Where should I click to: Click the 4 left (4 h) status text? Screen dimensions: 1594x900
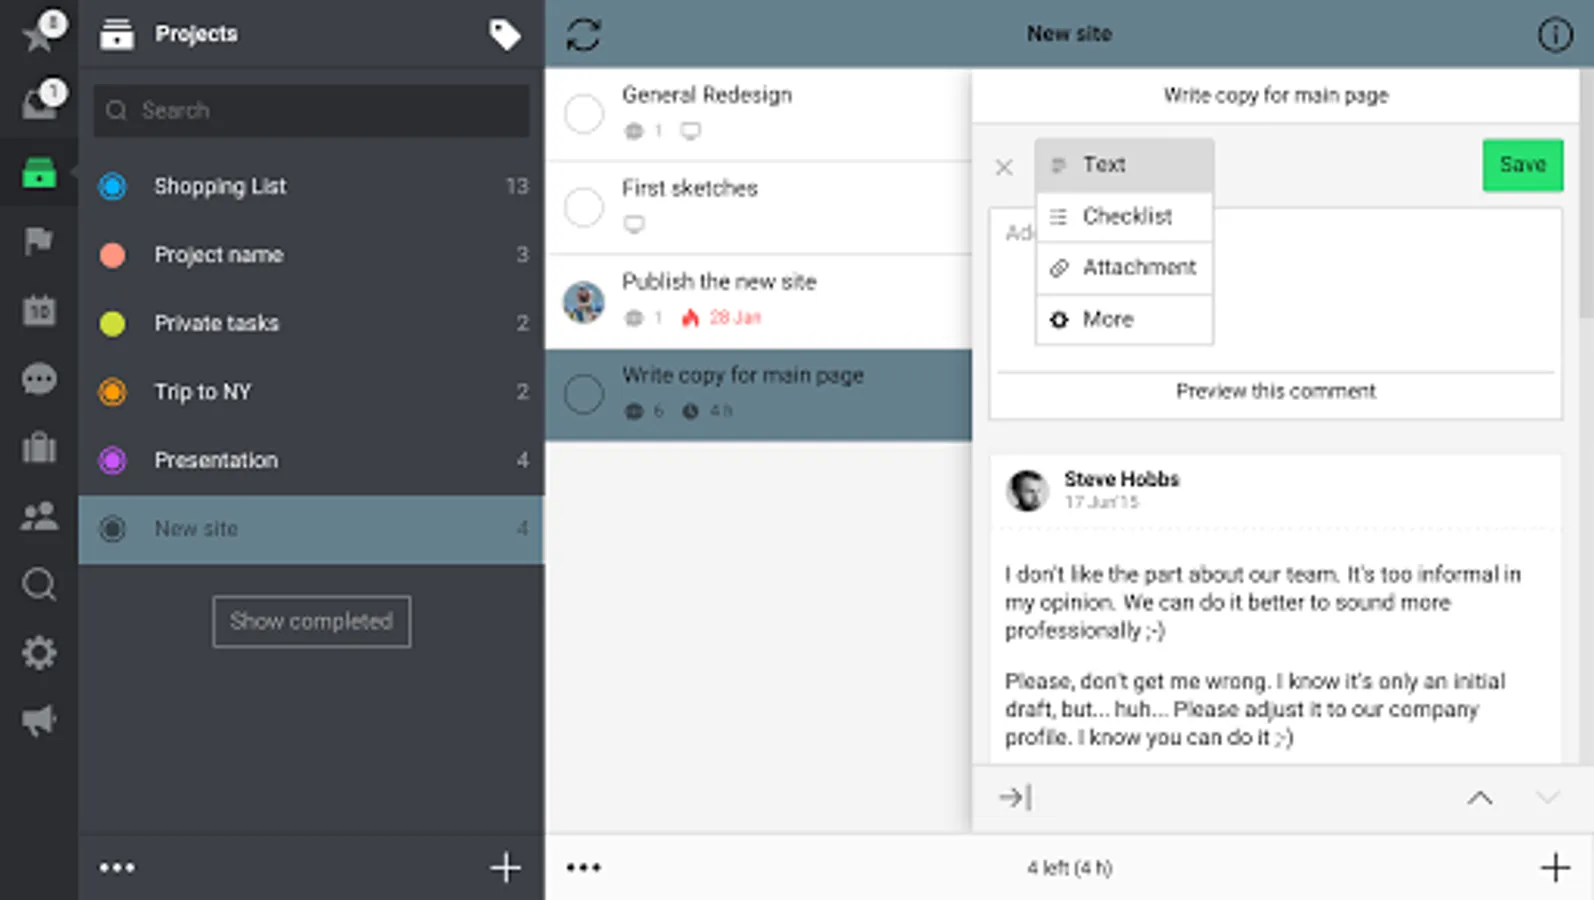tap(1069, 868)
